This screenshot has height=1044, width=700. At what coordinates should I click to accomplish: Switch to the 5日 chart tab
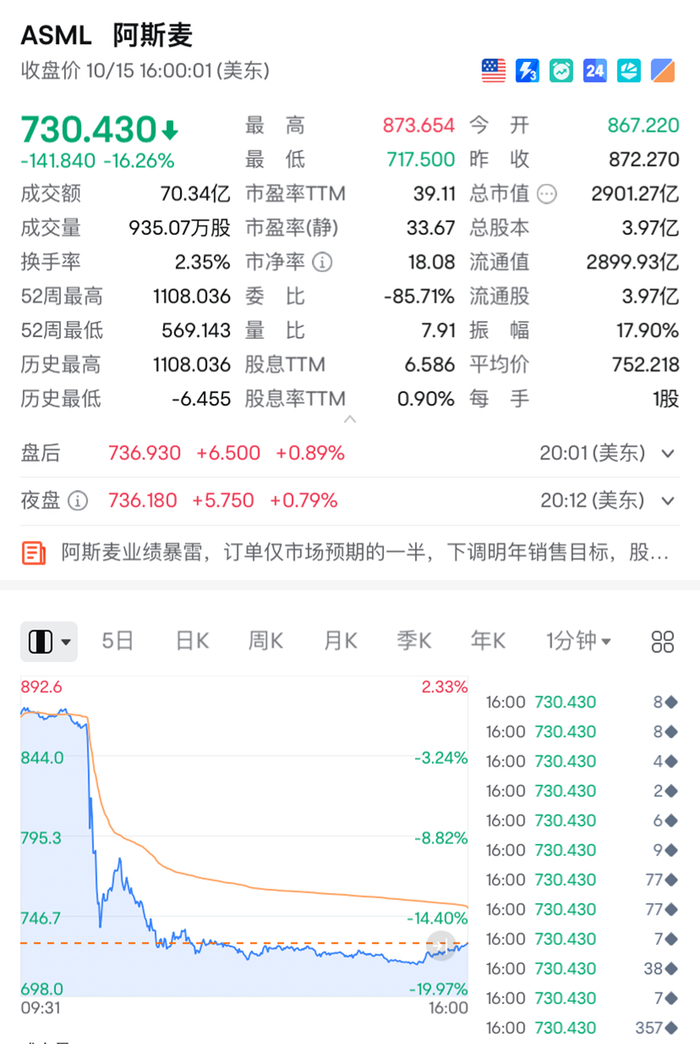[118, 641]
